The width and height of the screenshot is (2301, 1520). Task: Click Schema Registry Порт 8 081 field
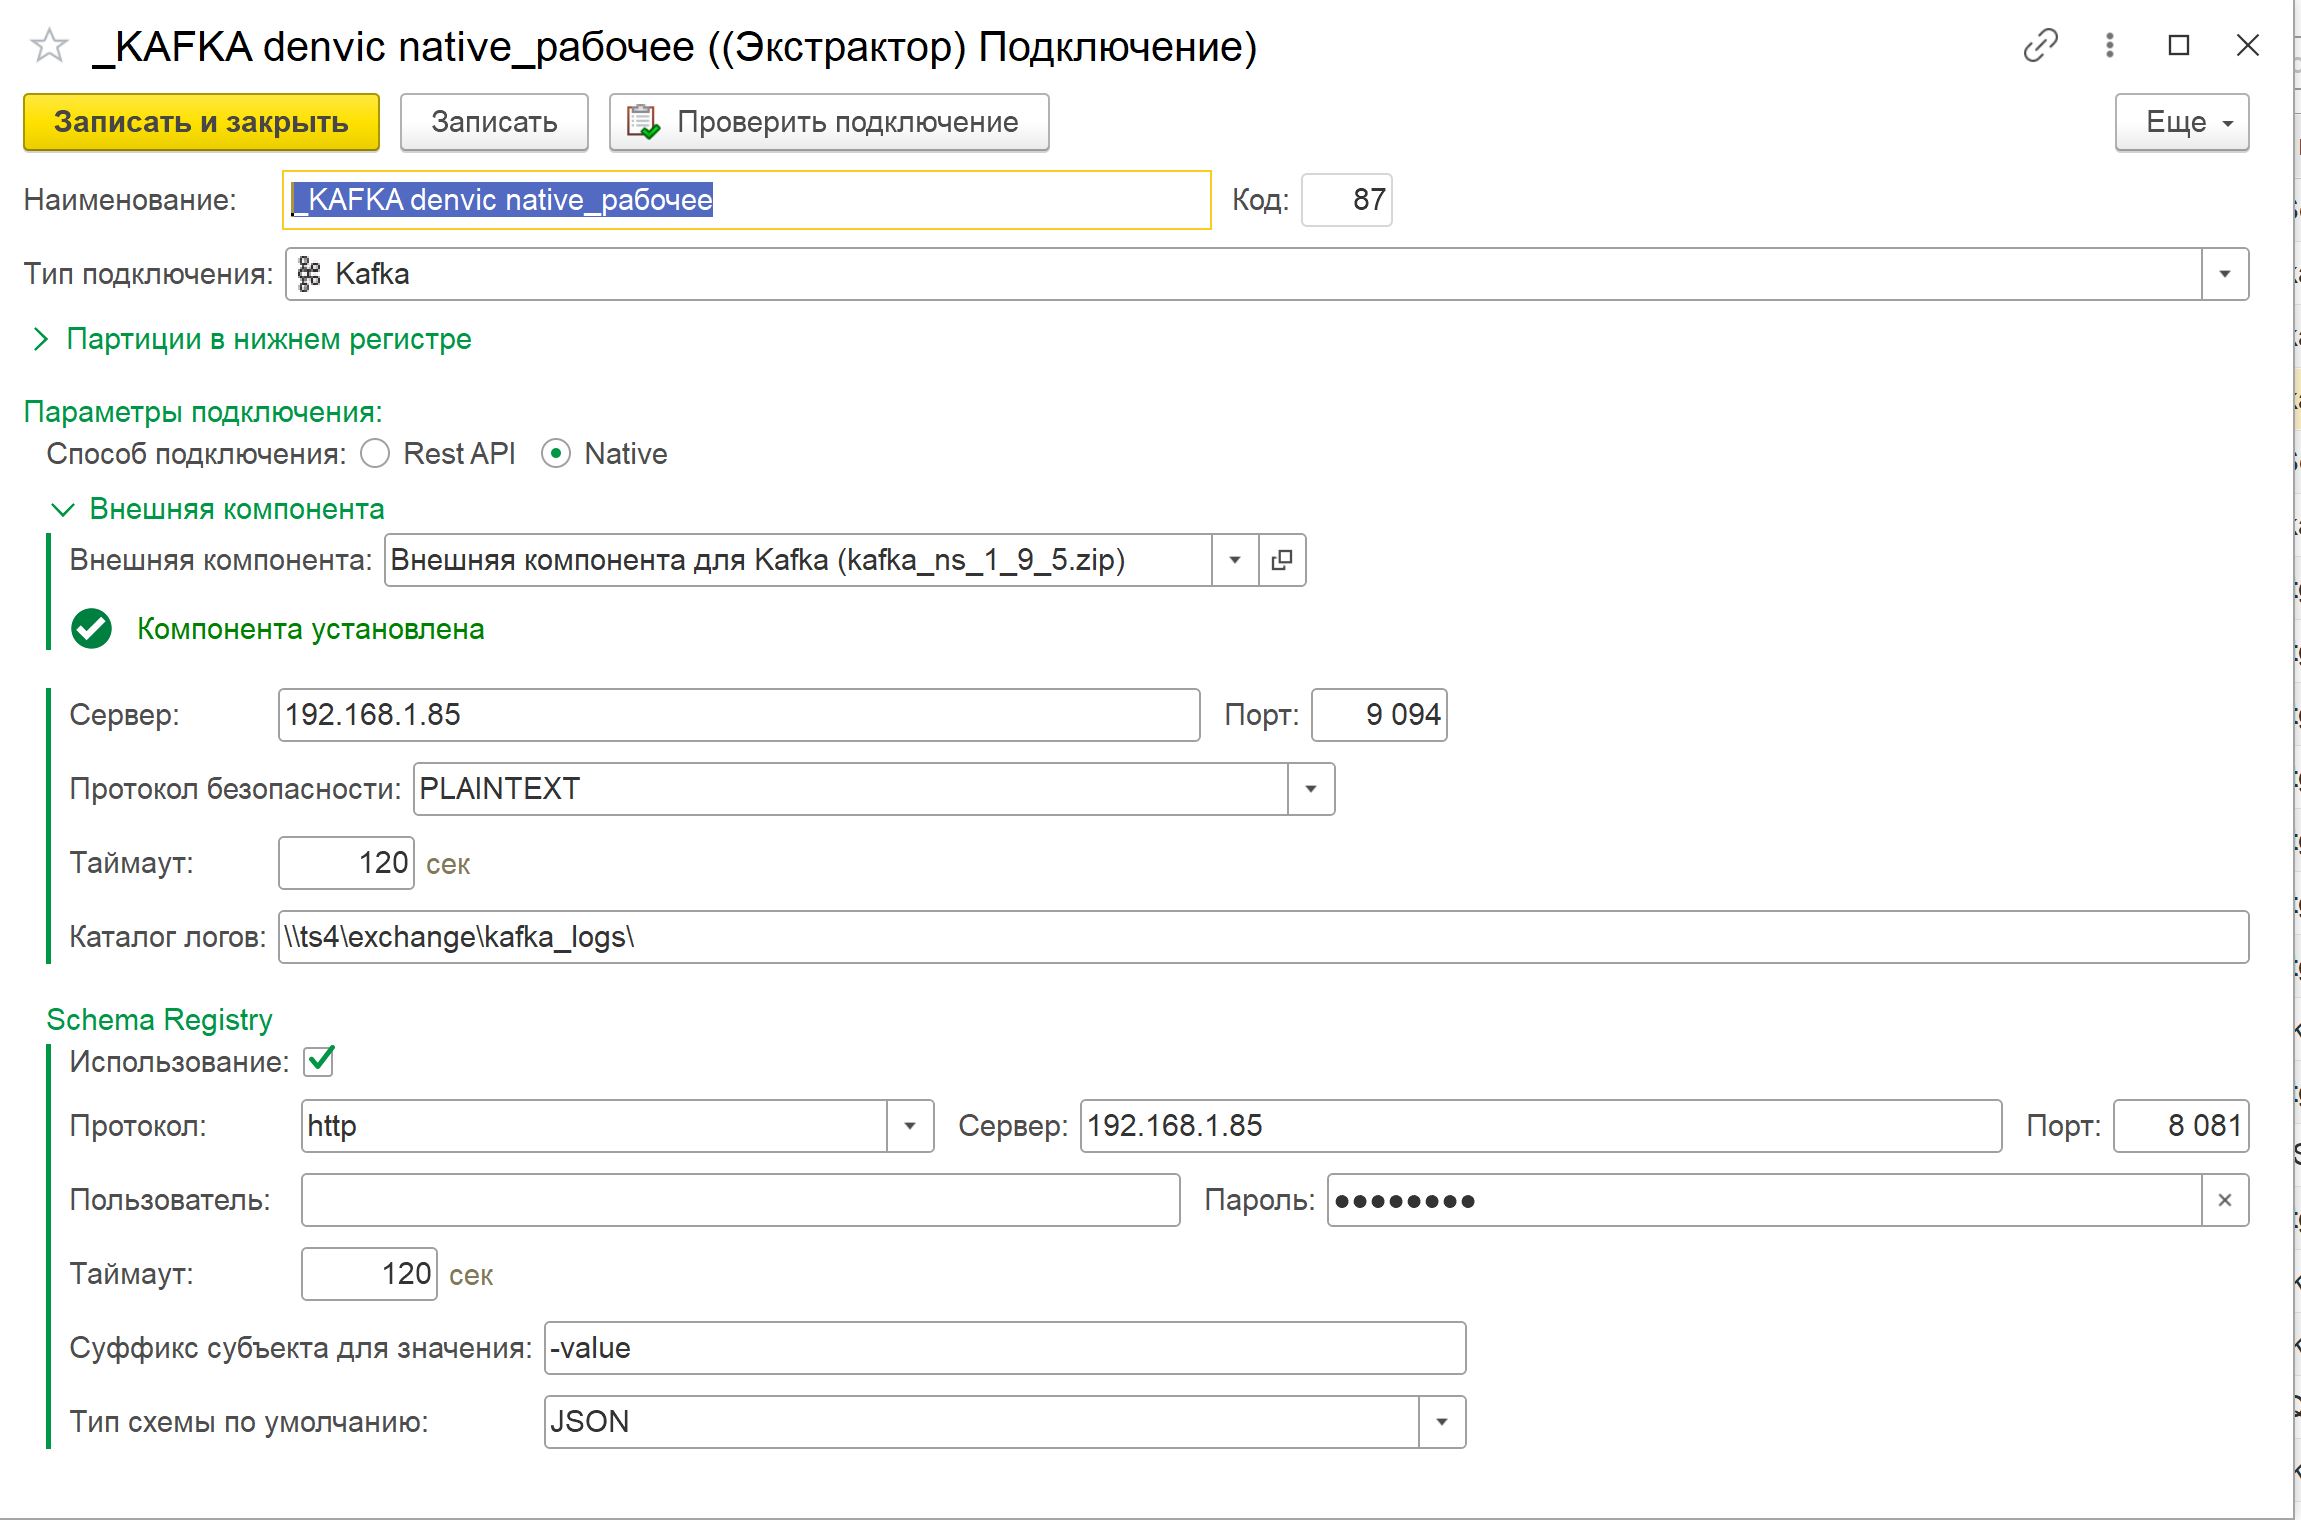2181,1126
